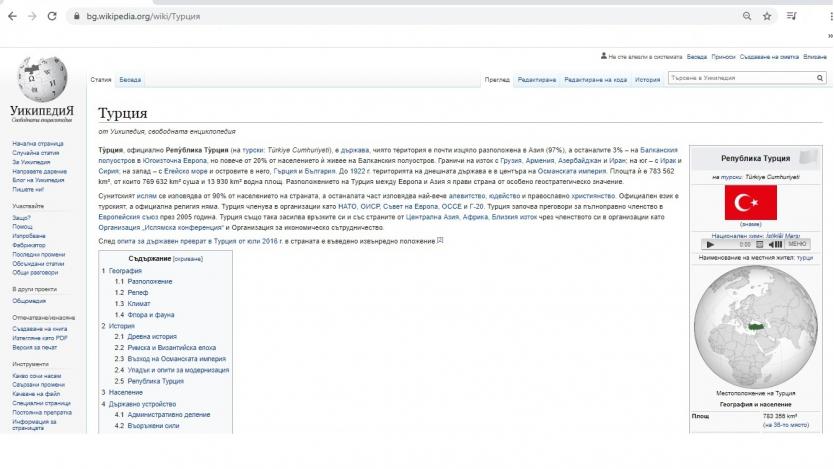Viewport: 834px width, 469px height.
Task: Open the Централна Азия link
Action: tap(432, 217)
